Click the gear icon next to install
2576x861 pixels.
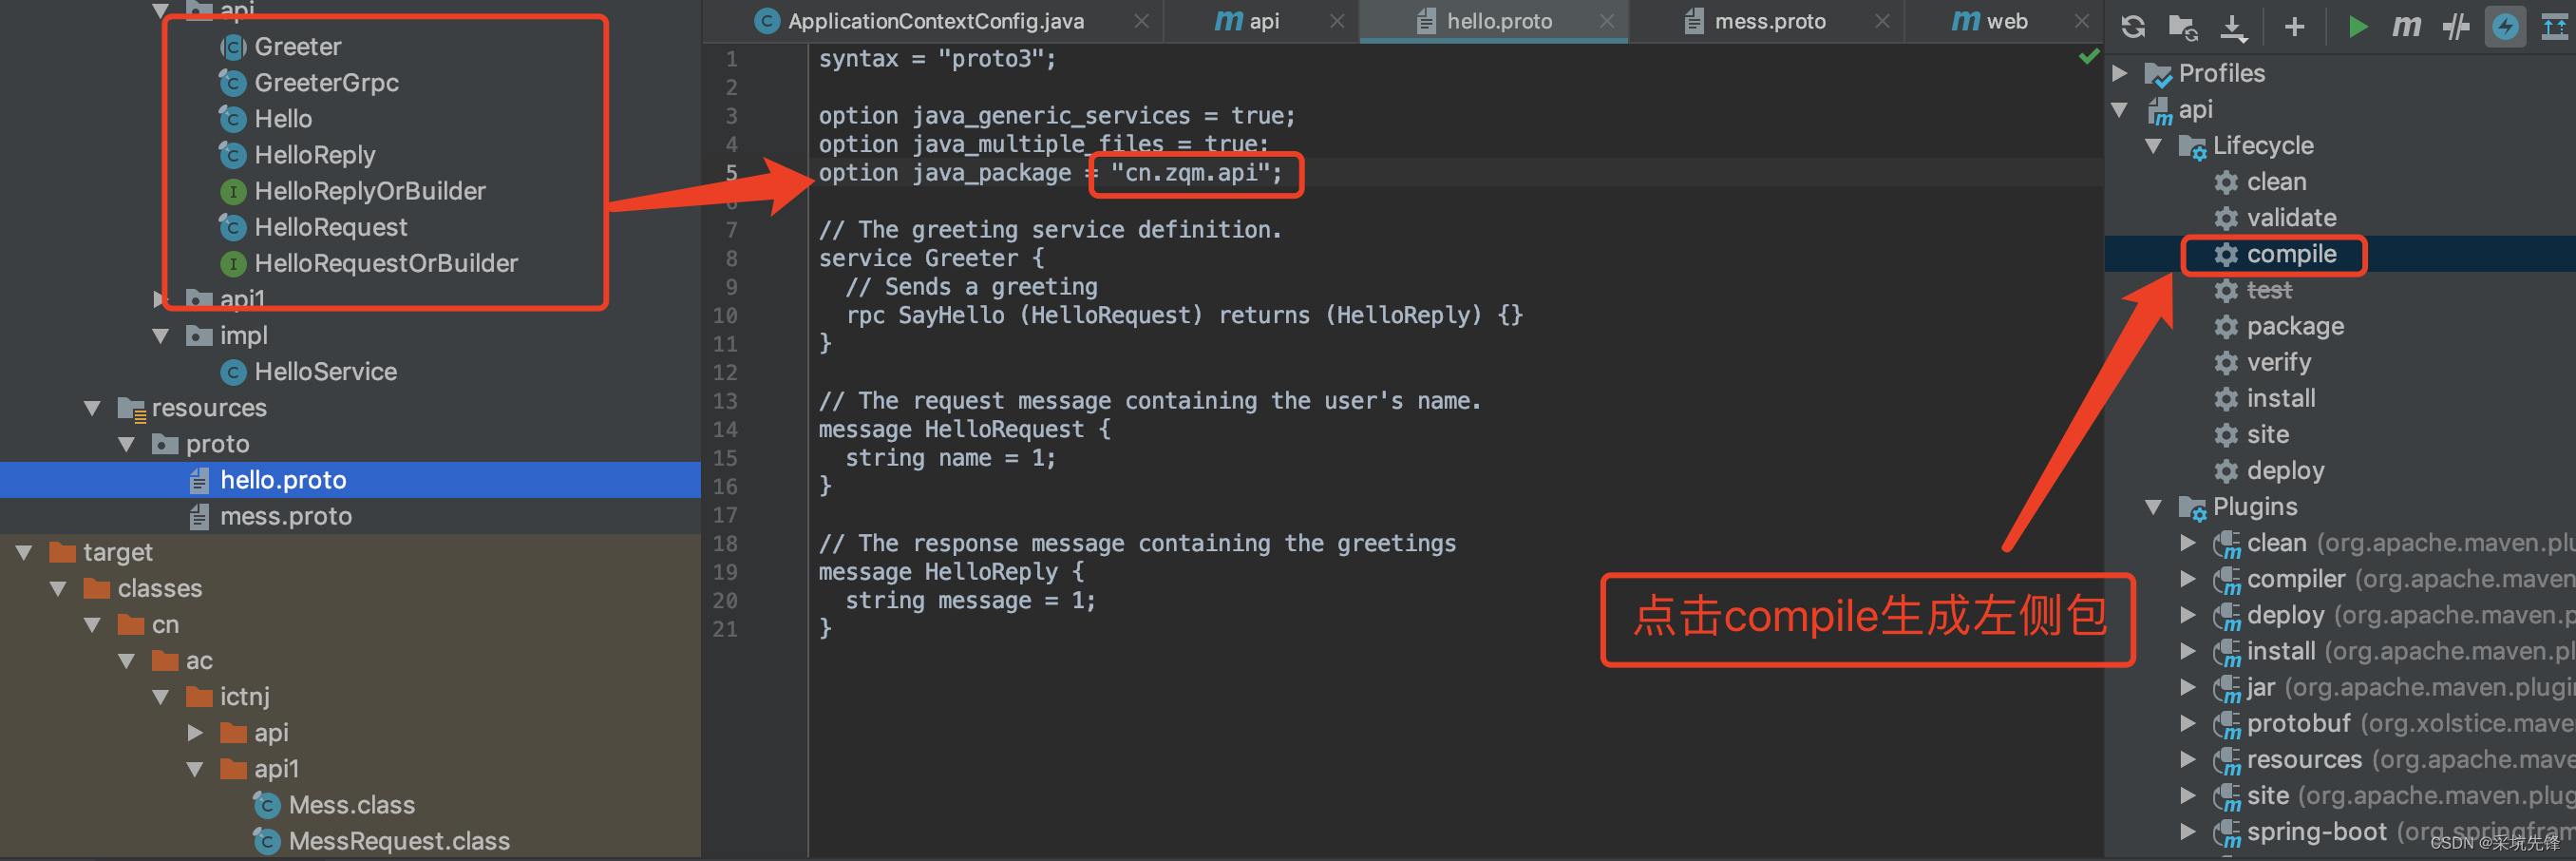click(x=2225, y=398)
